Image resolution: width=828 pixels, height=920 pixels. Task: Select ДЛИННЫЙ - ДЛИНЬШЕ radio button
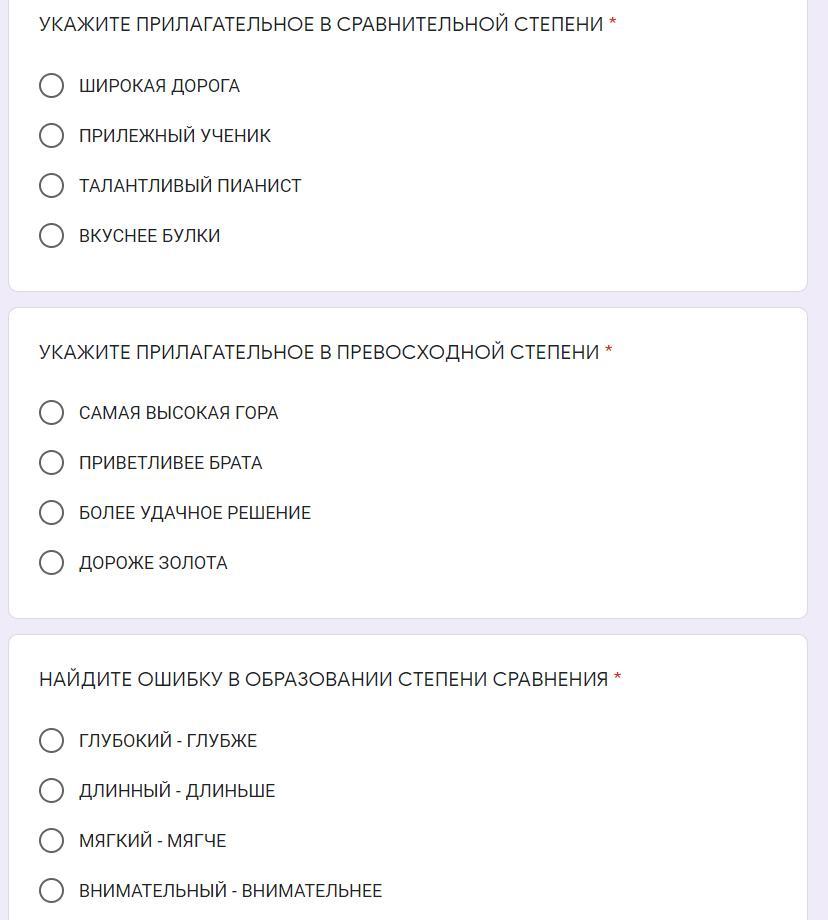coord(51,791)
